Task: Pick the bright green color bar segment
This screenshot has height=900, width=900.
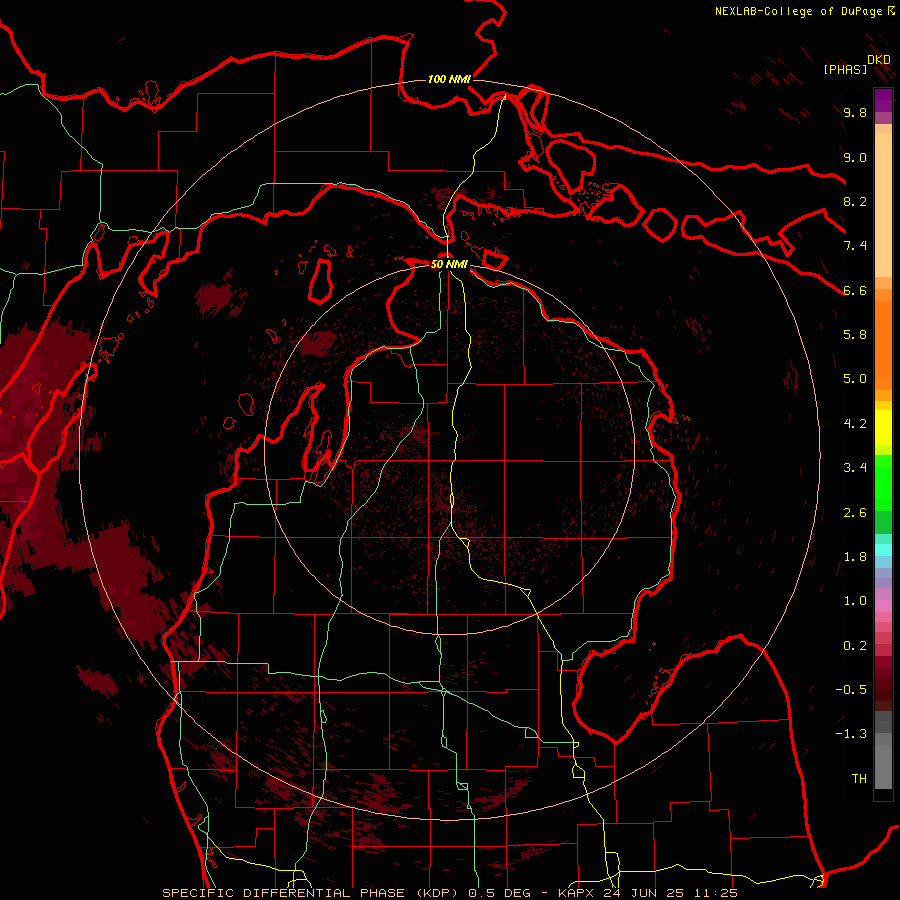Action: point(883,483)
